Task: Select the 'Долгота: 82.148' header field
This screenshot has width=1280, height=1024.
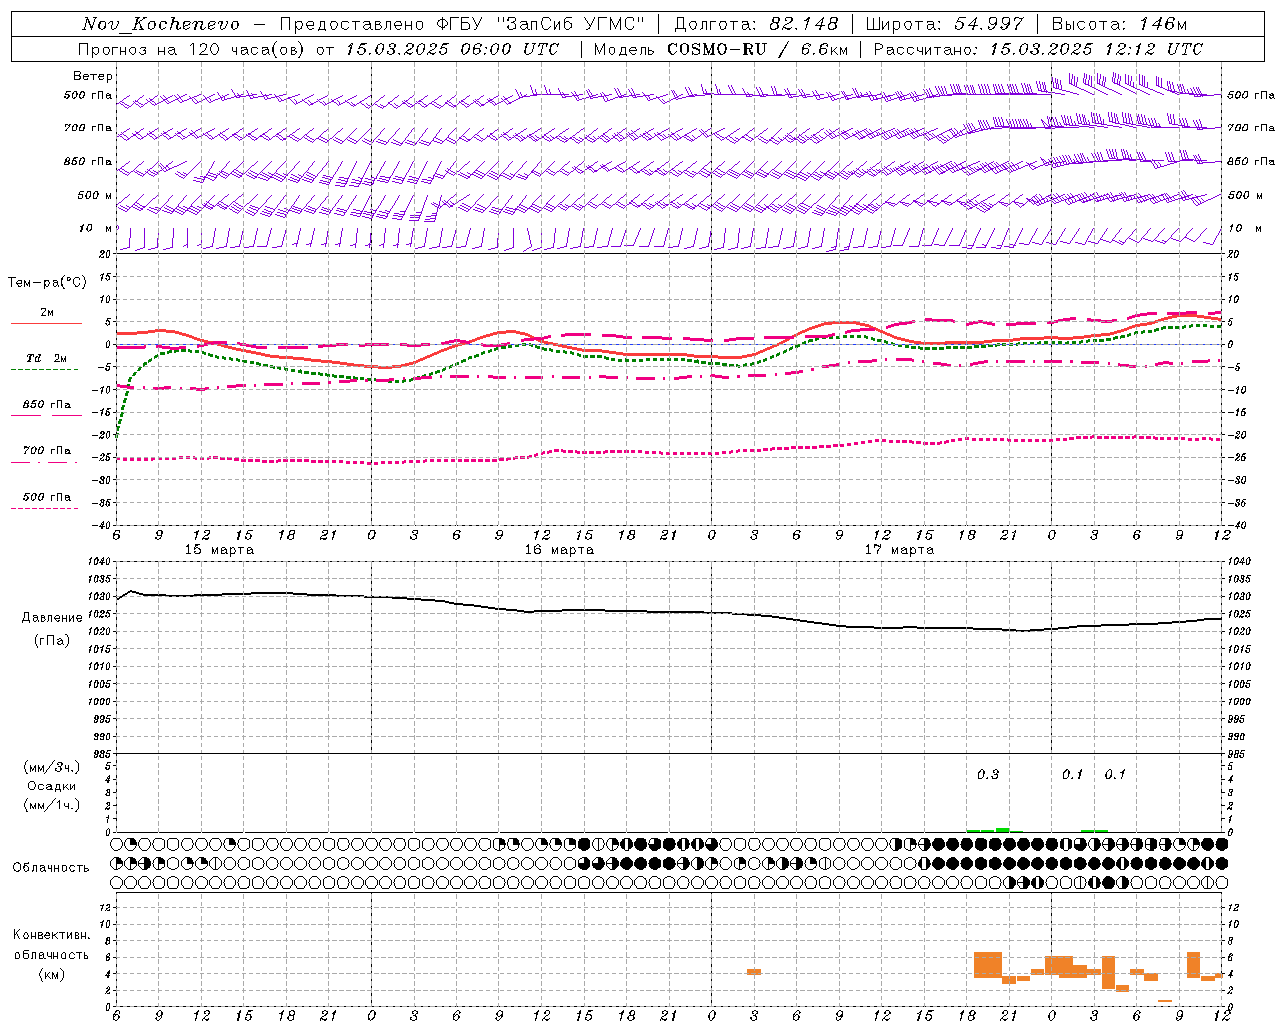Action: tap(756, 24)
